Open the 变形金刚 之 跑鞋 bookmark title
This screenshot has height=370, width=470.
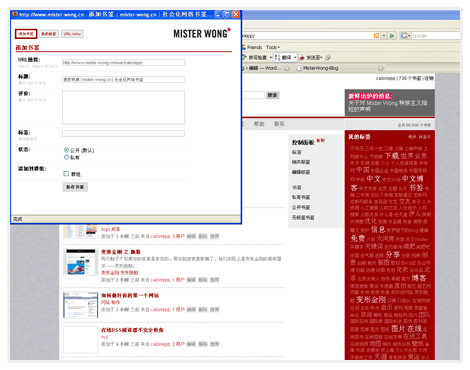121,252
